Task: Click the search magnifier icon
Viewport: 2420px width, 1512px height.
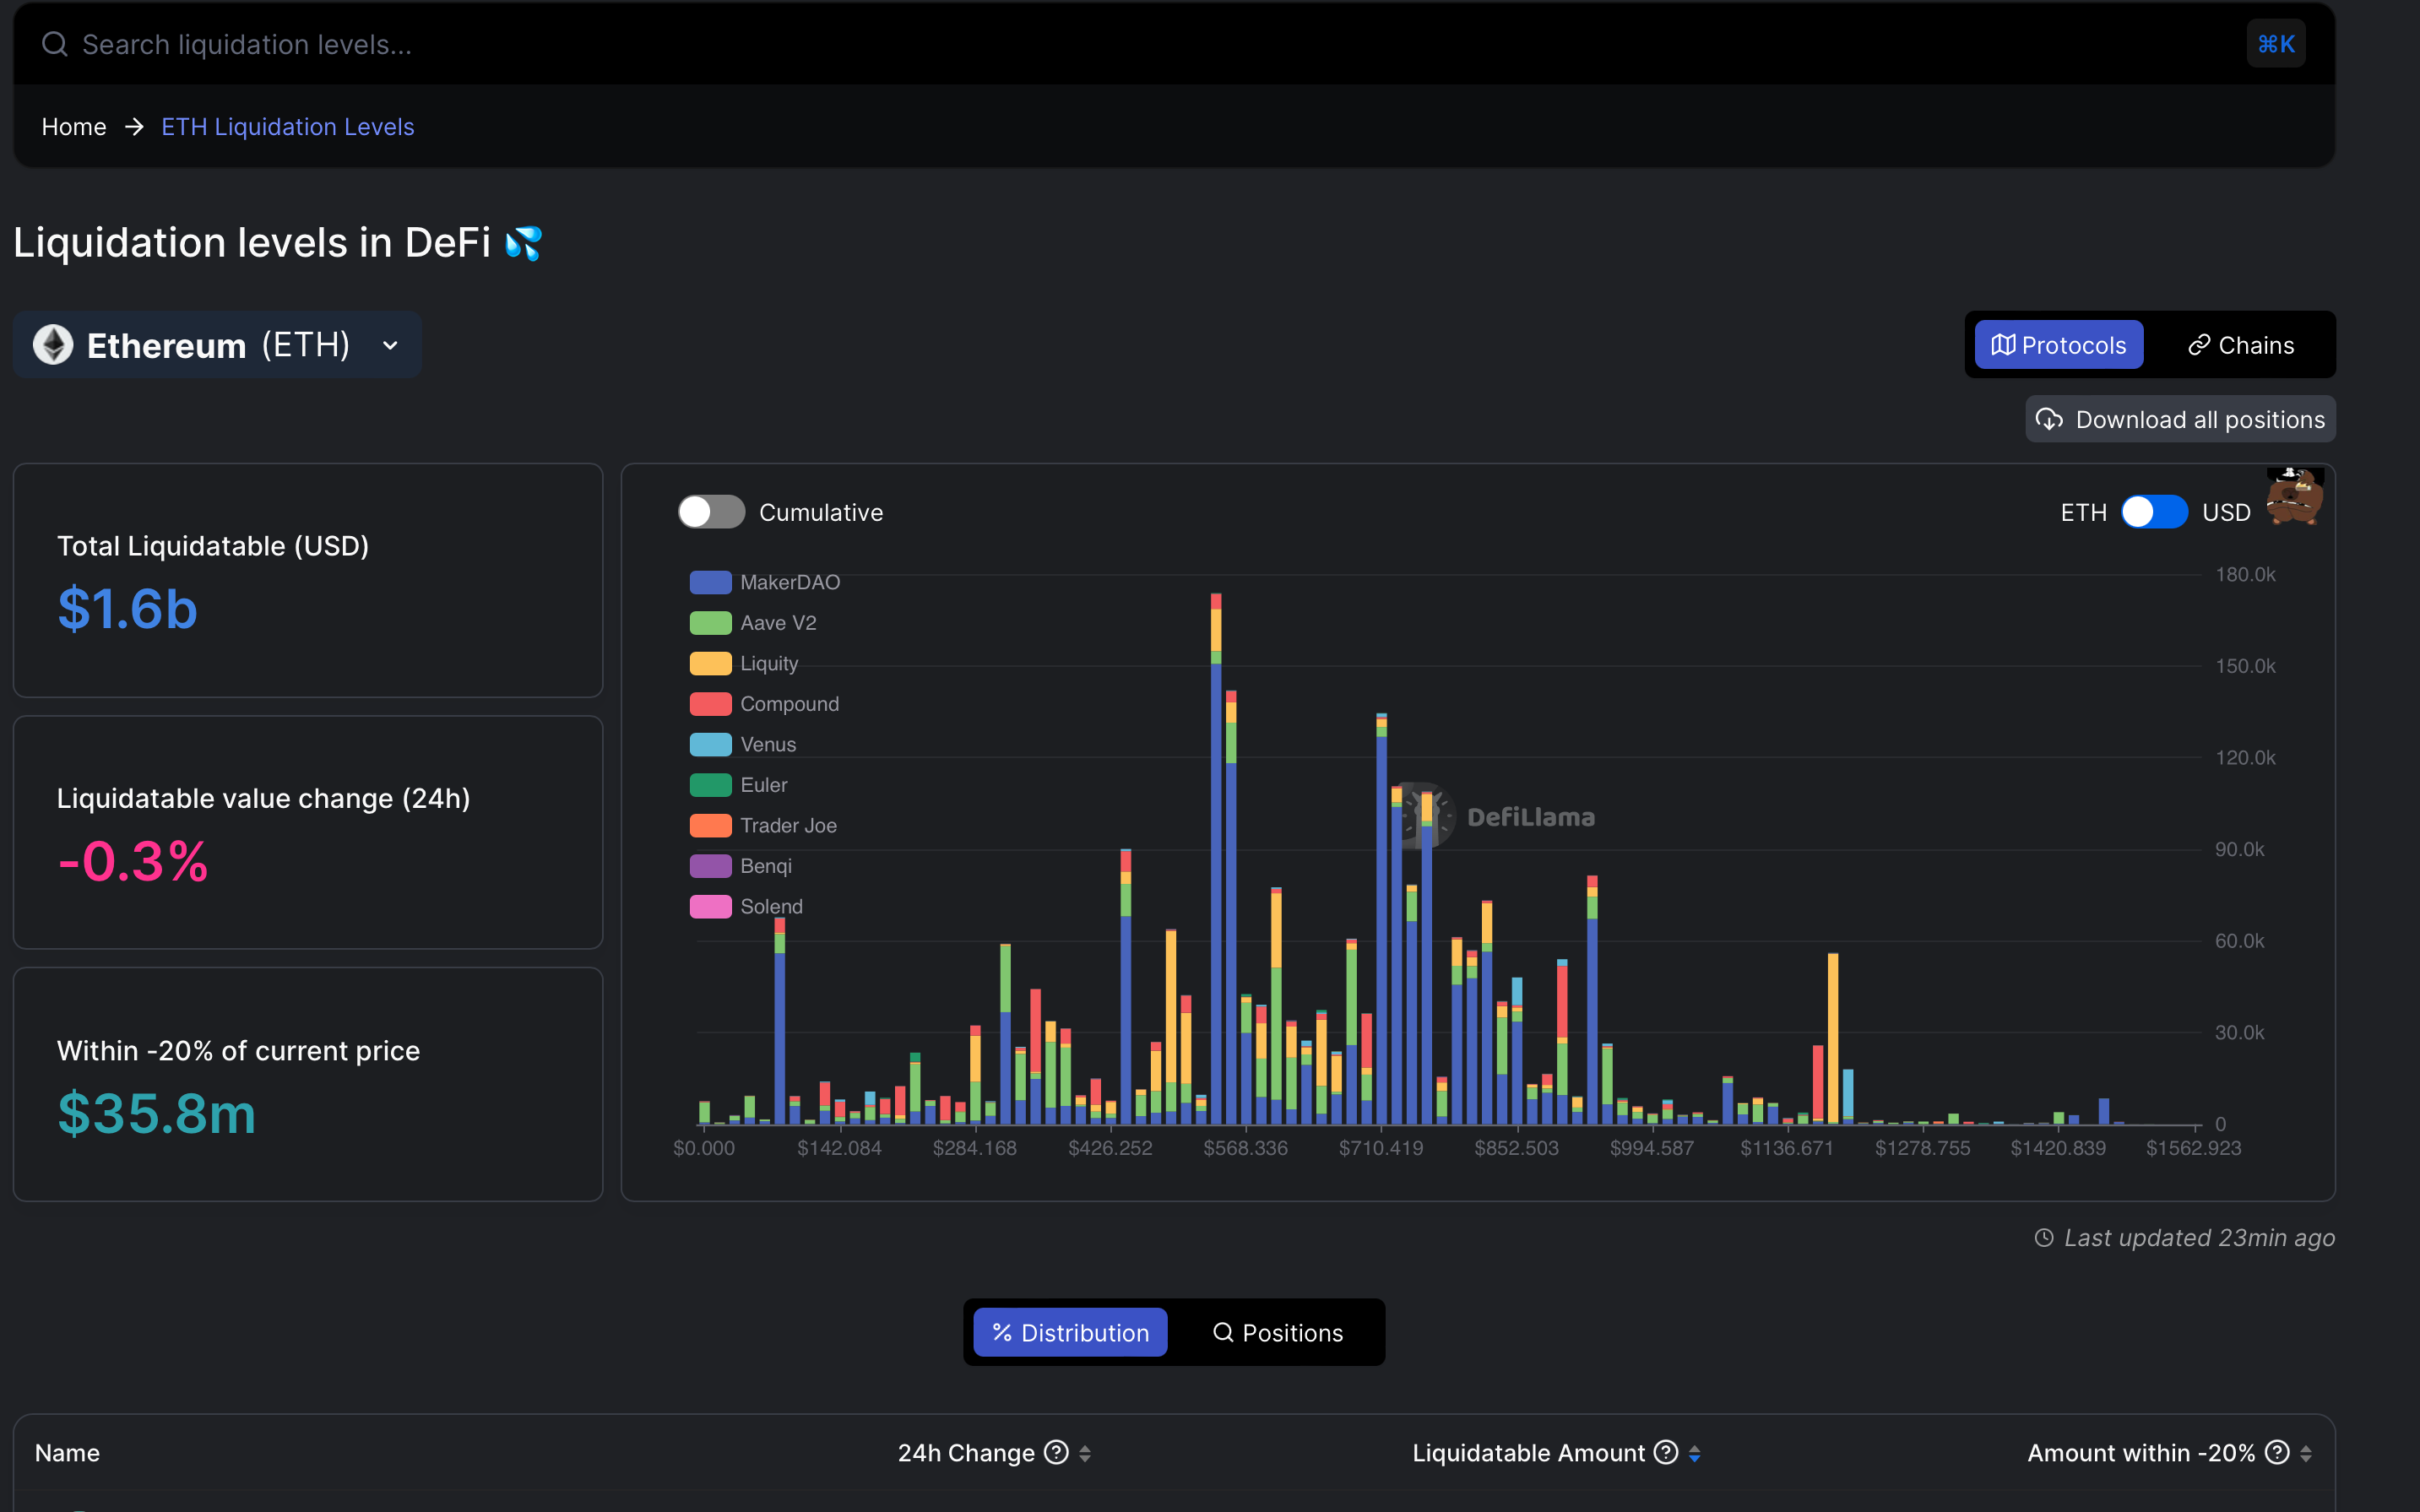Action: pyautogui.click(x=54, y=44)
